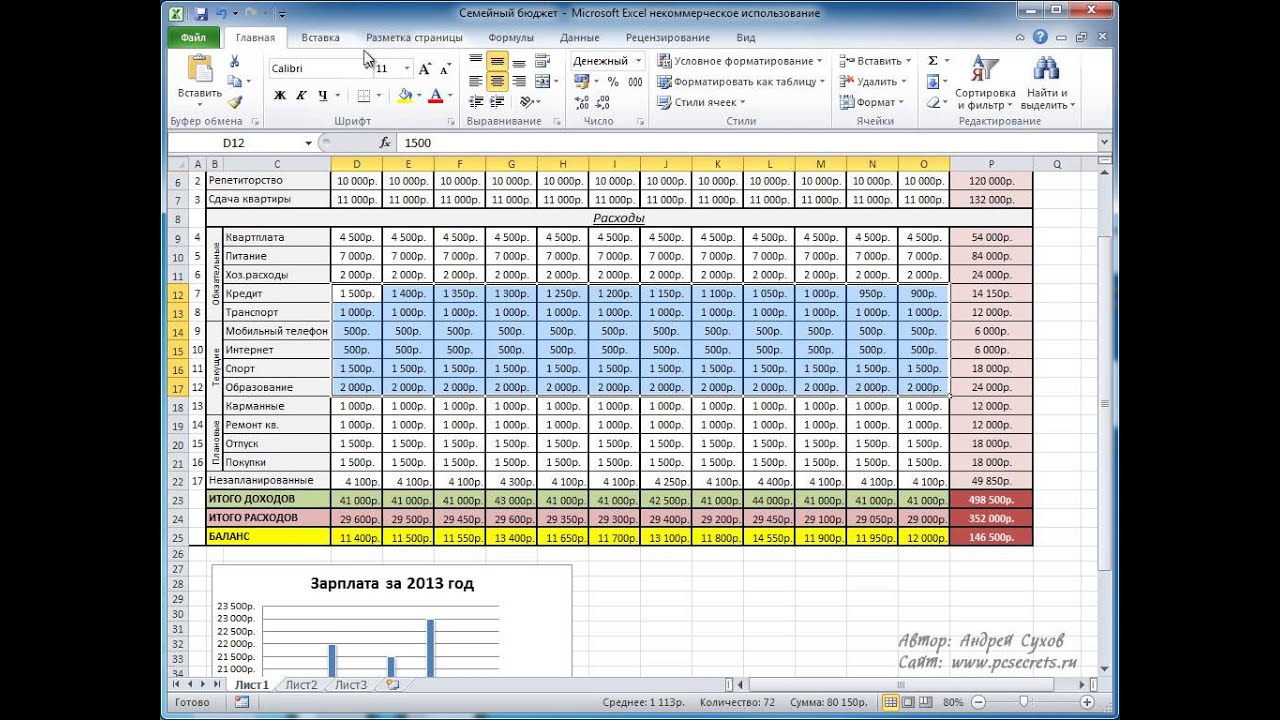Zoom in with the plus button
This screenshot has height=720, width=1280.
coord(1086,702)
